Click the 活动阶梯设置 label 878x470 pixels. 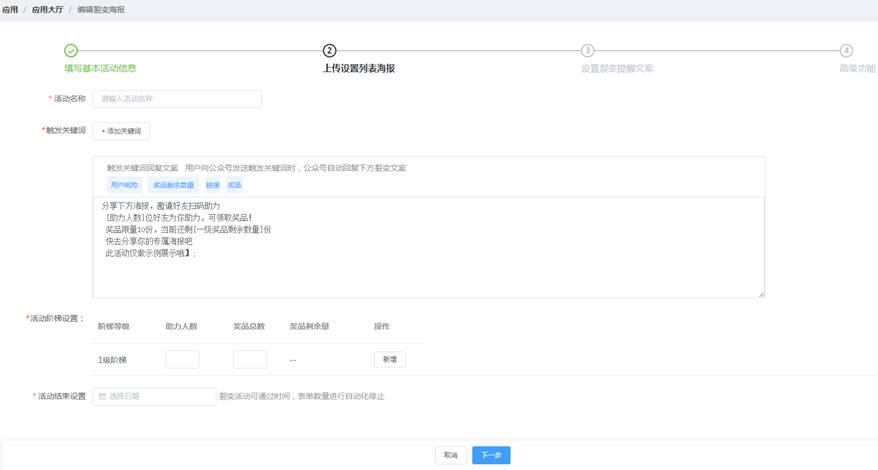click(56, 318)
